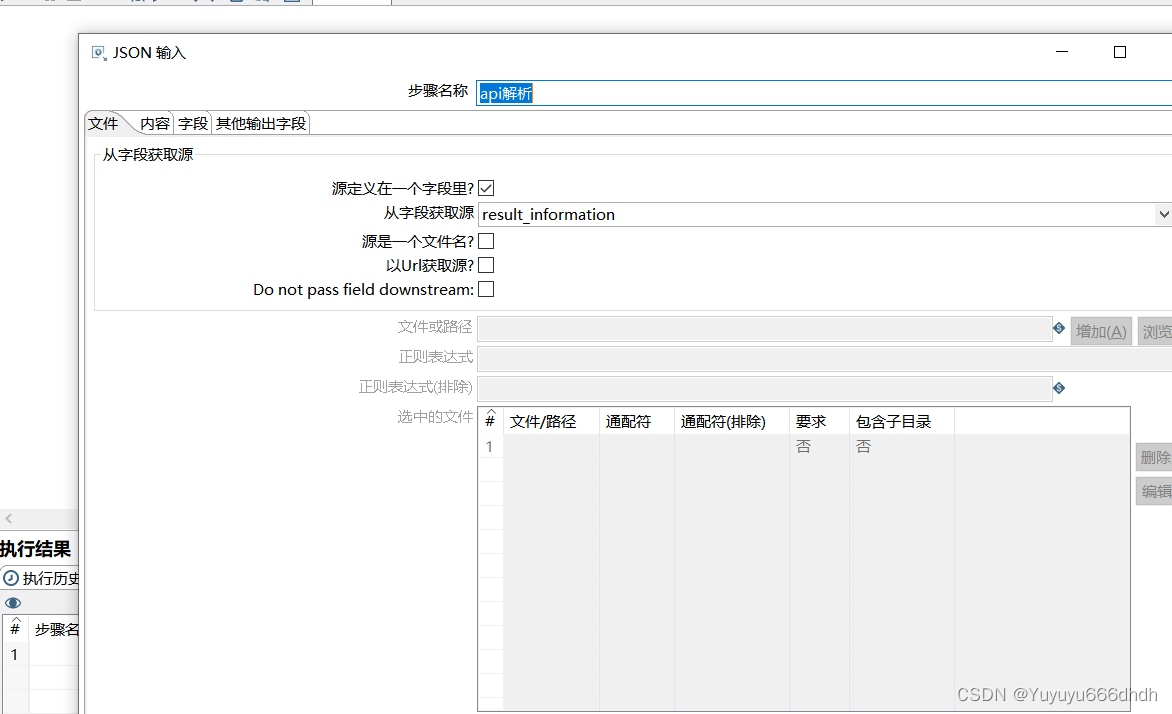Click the 增加(A) button

click(x=1101, y=328)
